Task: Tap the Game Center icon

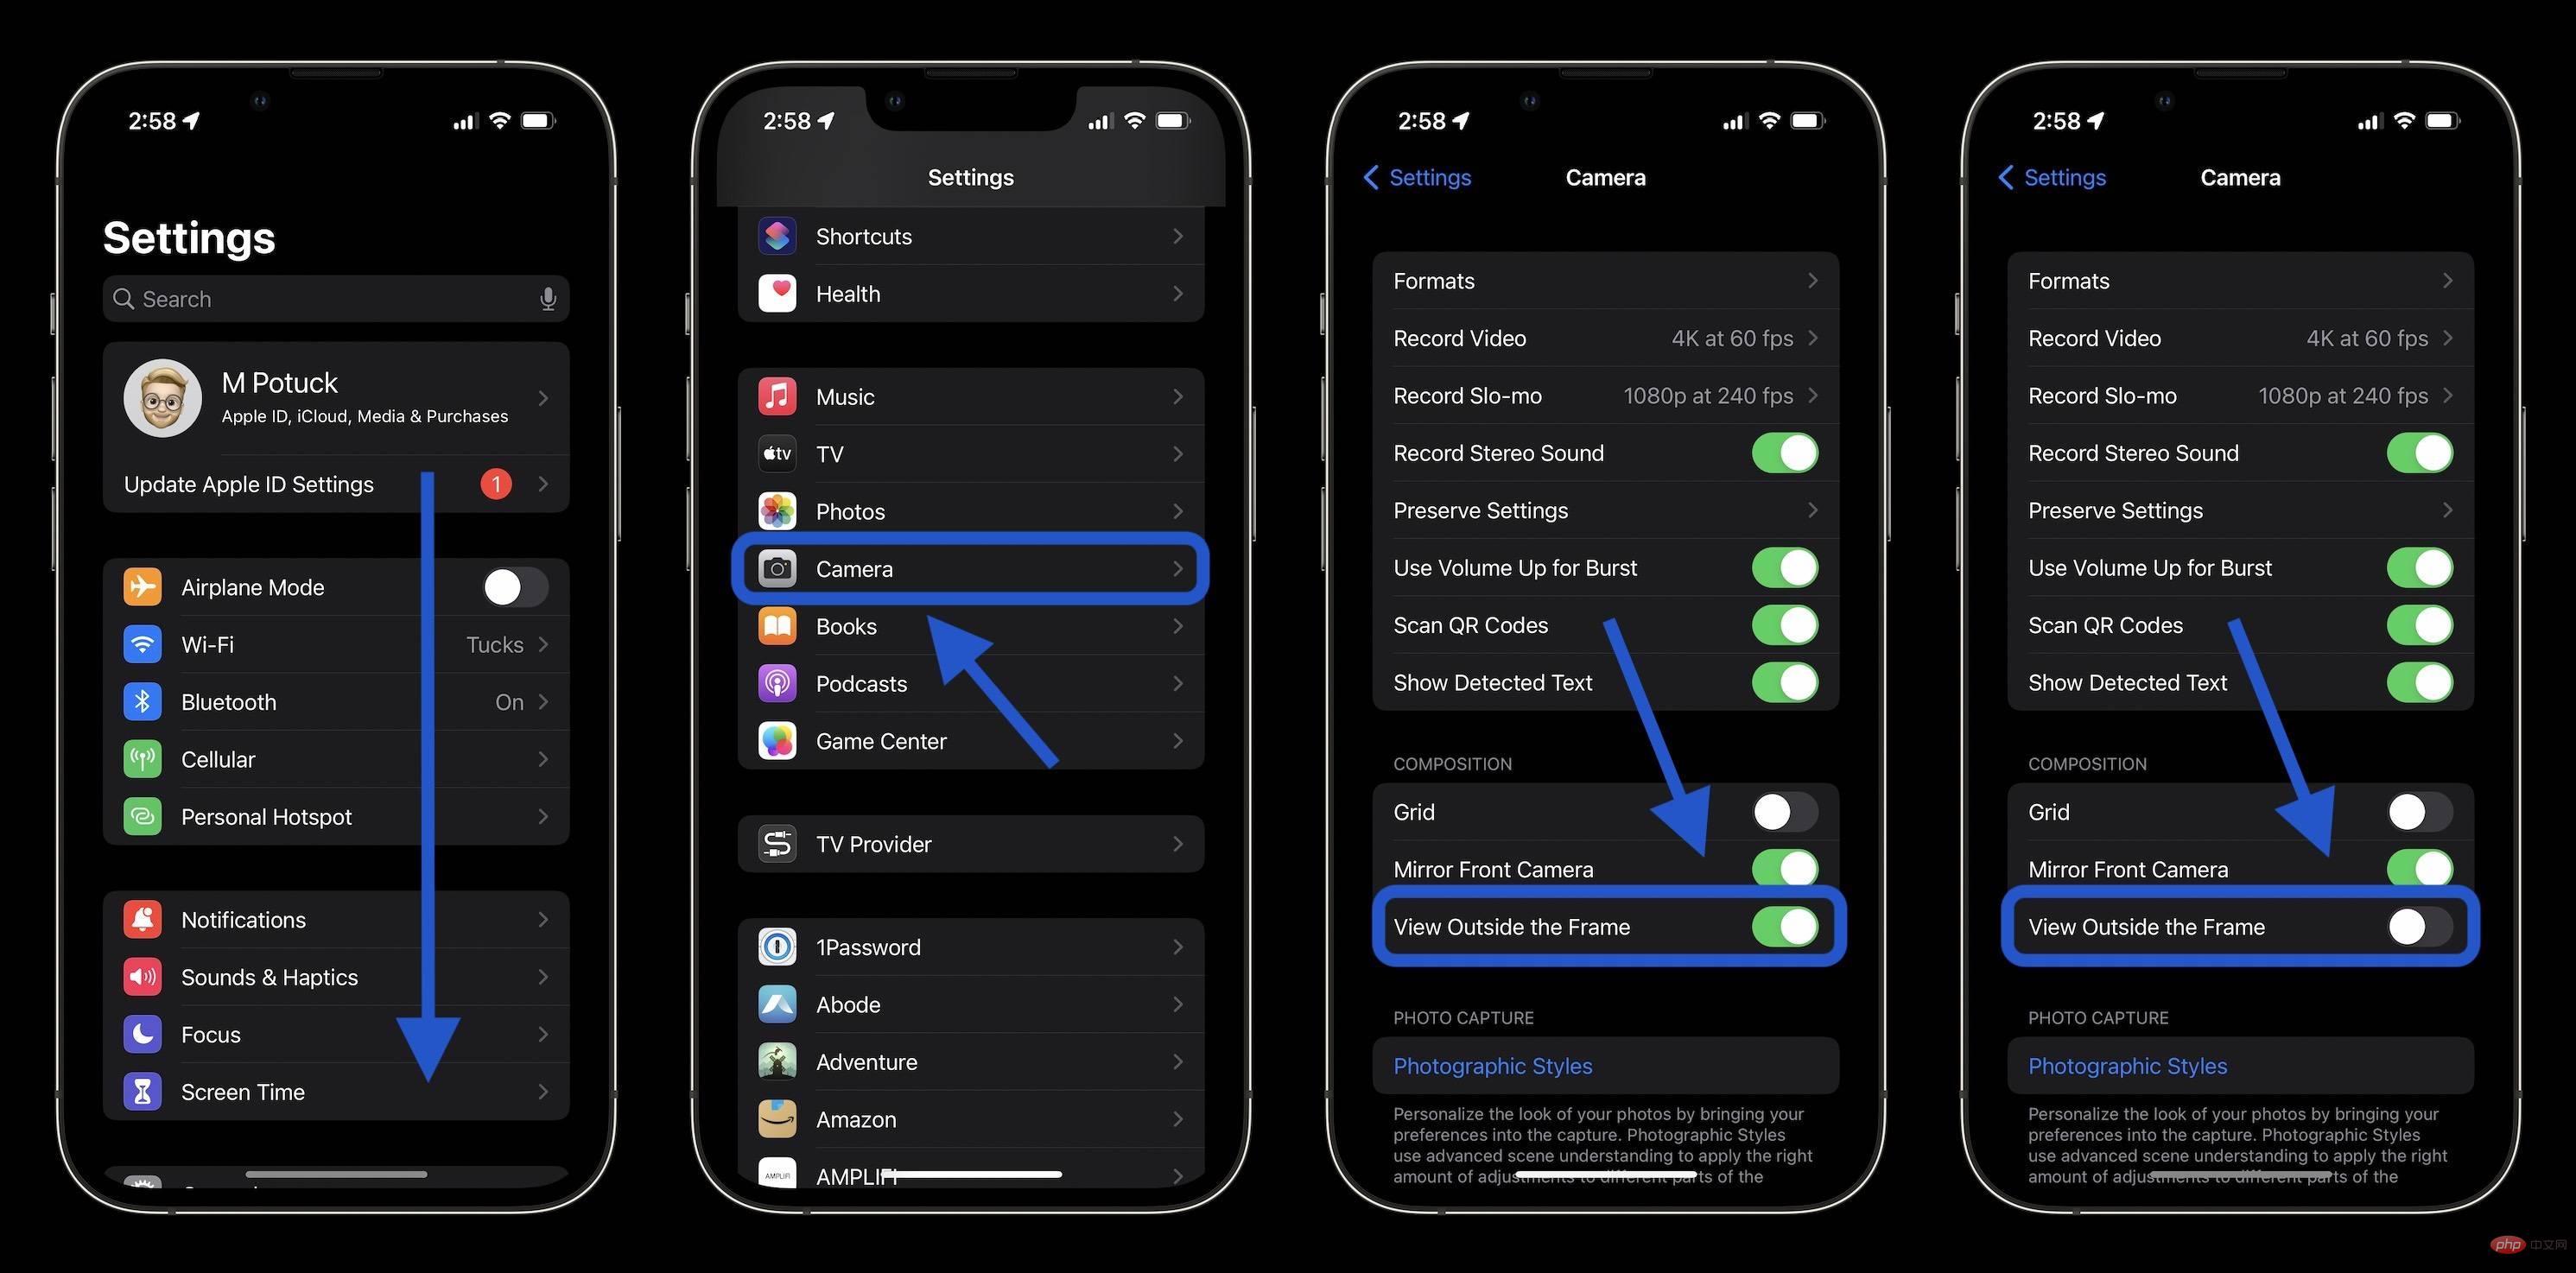Action: point(774,739)
